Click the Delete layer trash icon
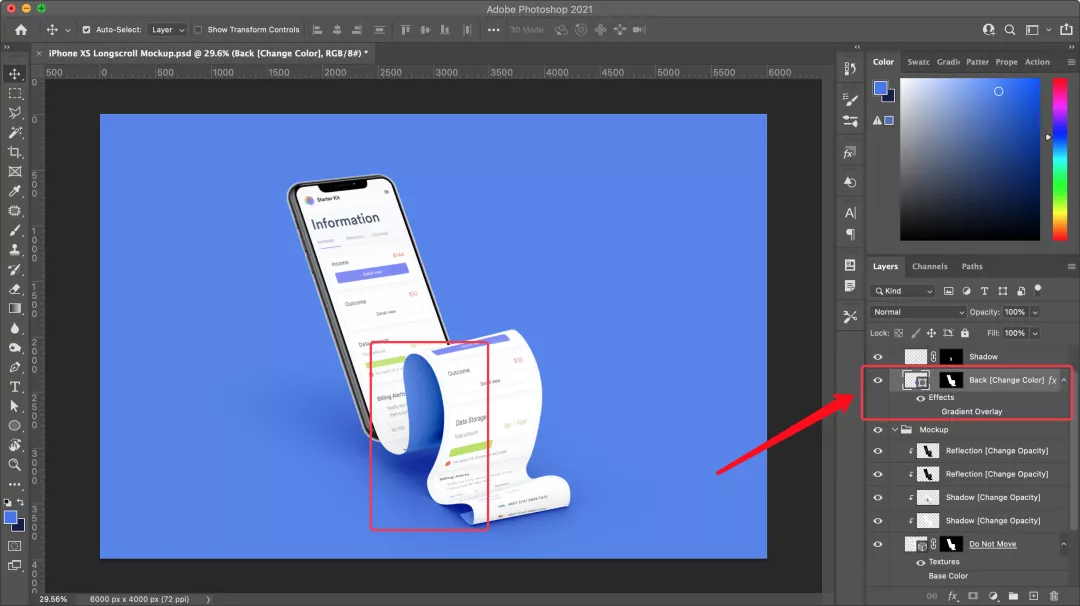The width and height of the screenshot is (1080, 606). point(1054,596)
